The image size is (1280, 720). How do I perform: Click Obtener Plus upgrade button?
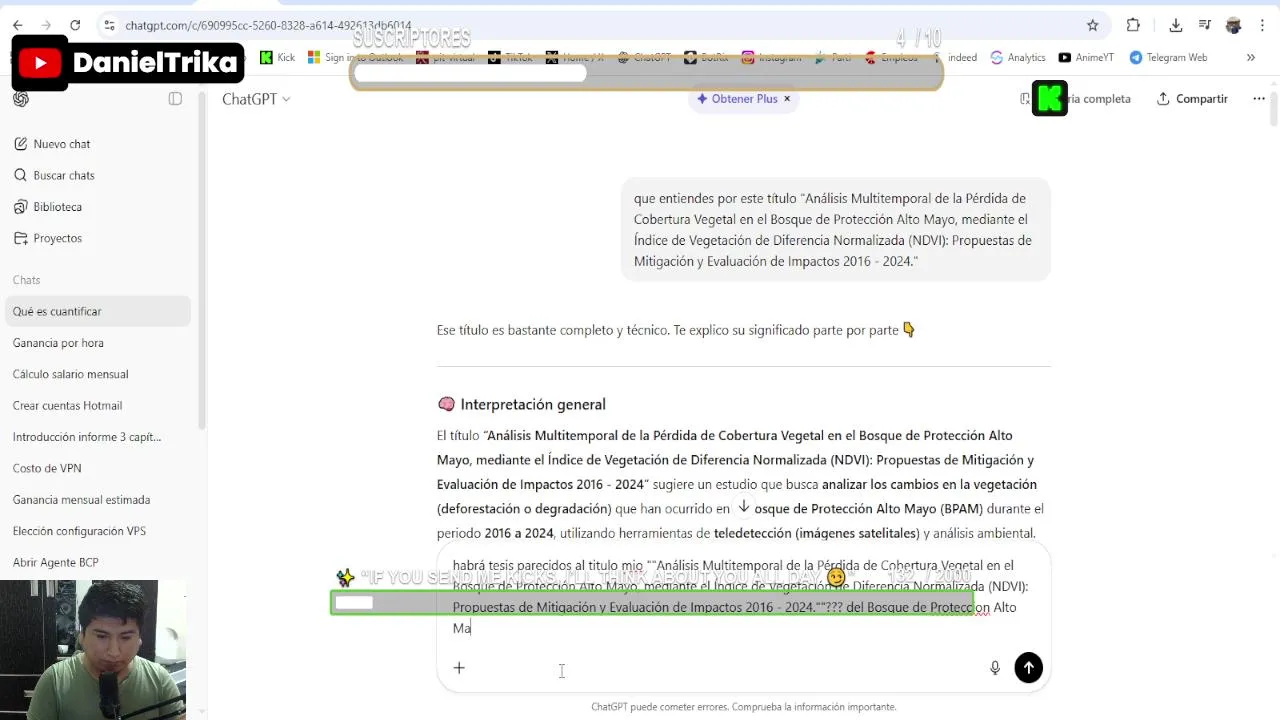coord(737,99)
